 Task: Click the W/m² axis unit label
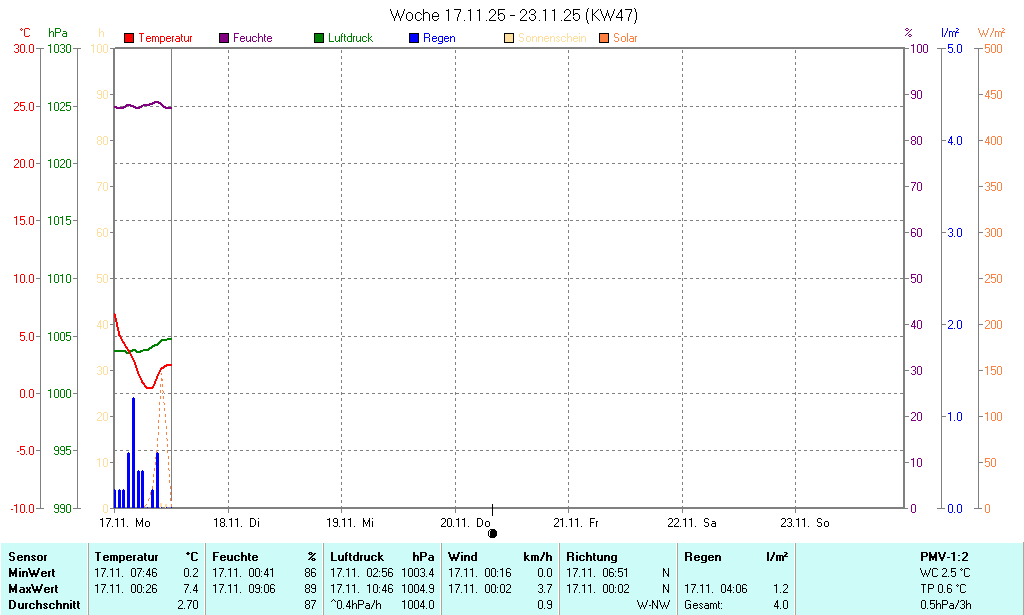point(991,33)
